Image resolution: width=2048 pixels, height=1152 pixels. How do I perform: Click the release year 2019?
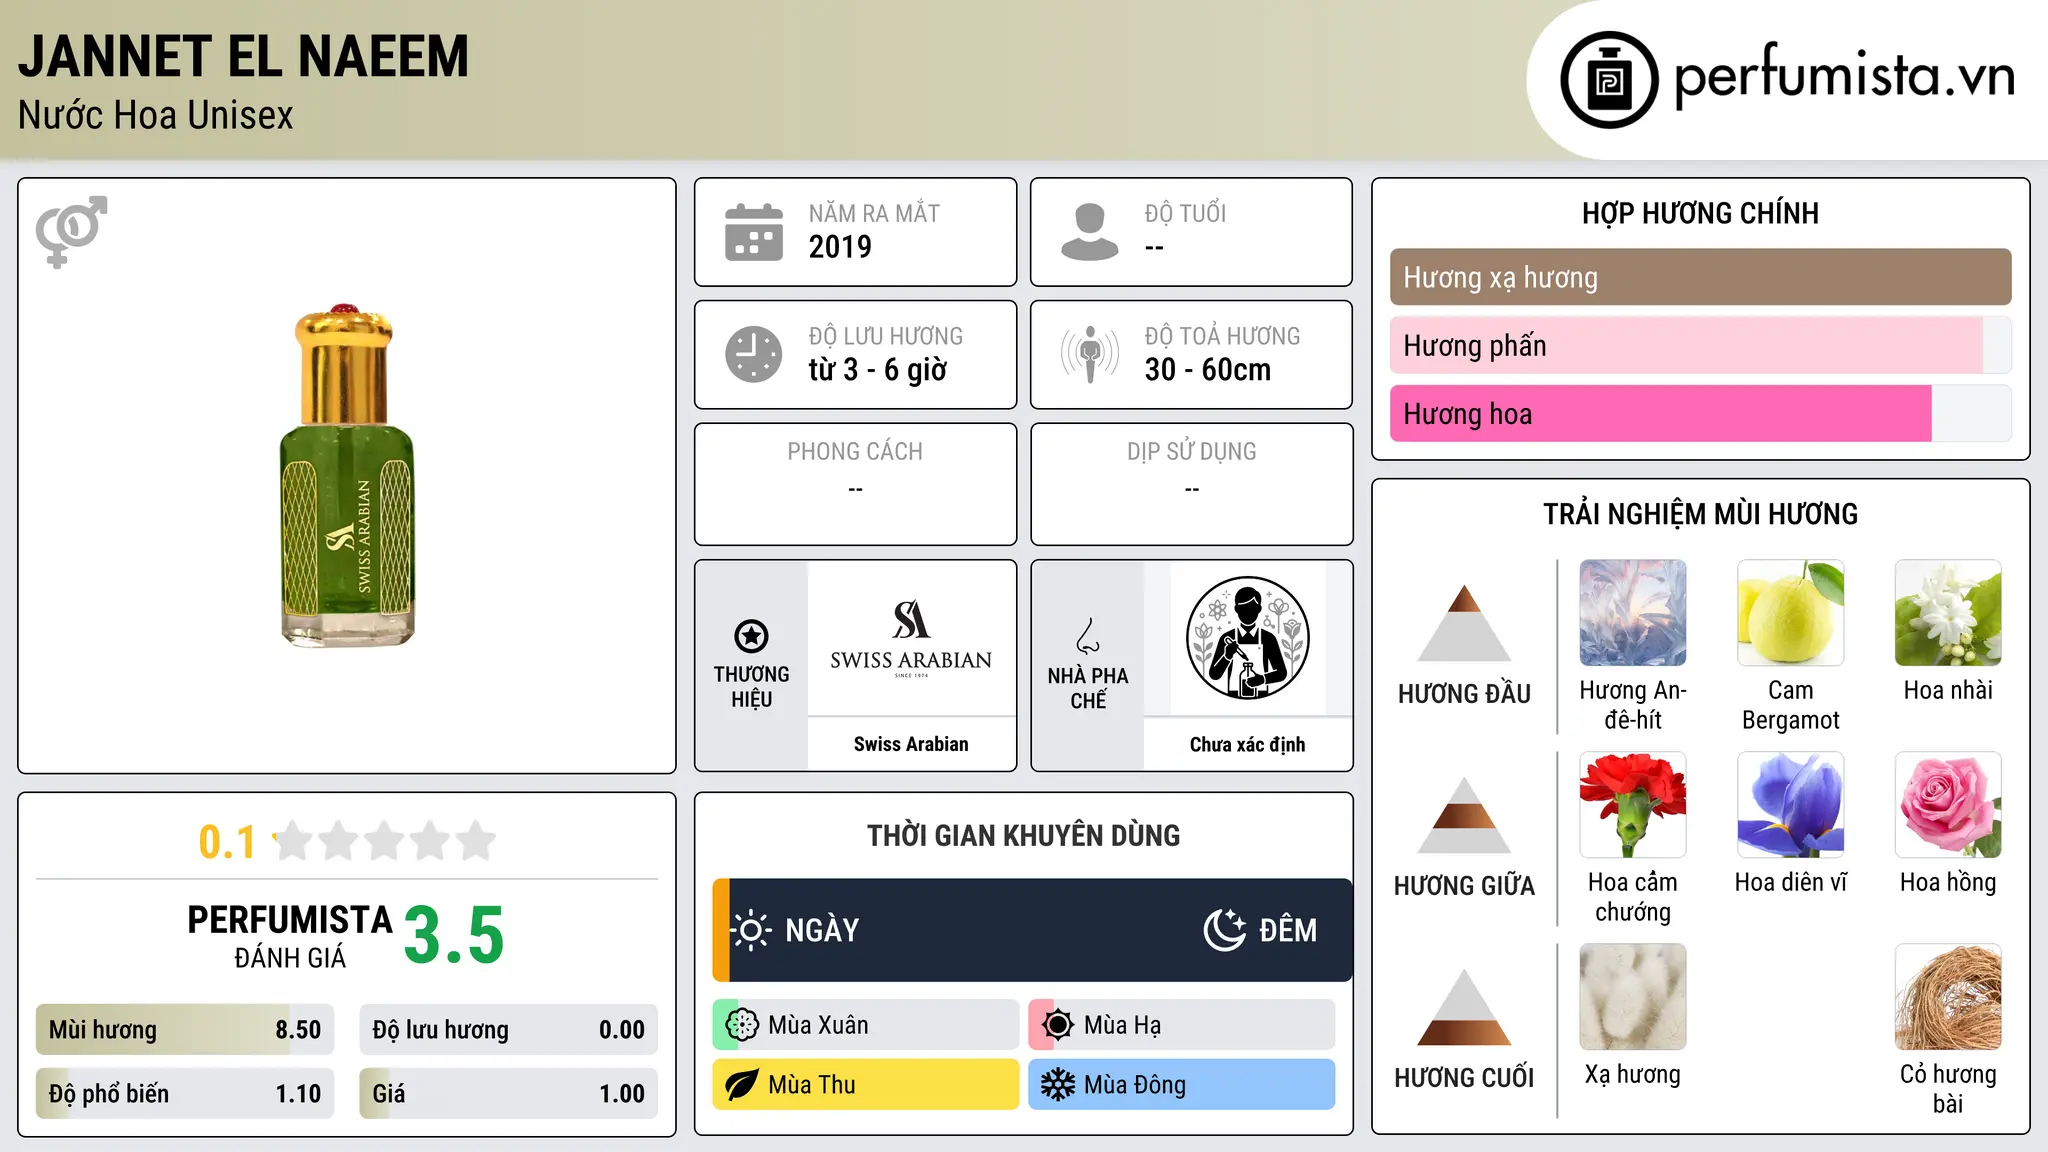[x=840, y=247]
